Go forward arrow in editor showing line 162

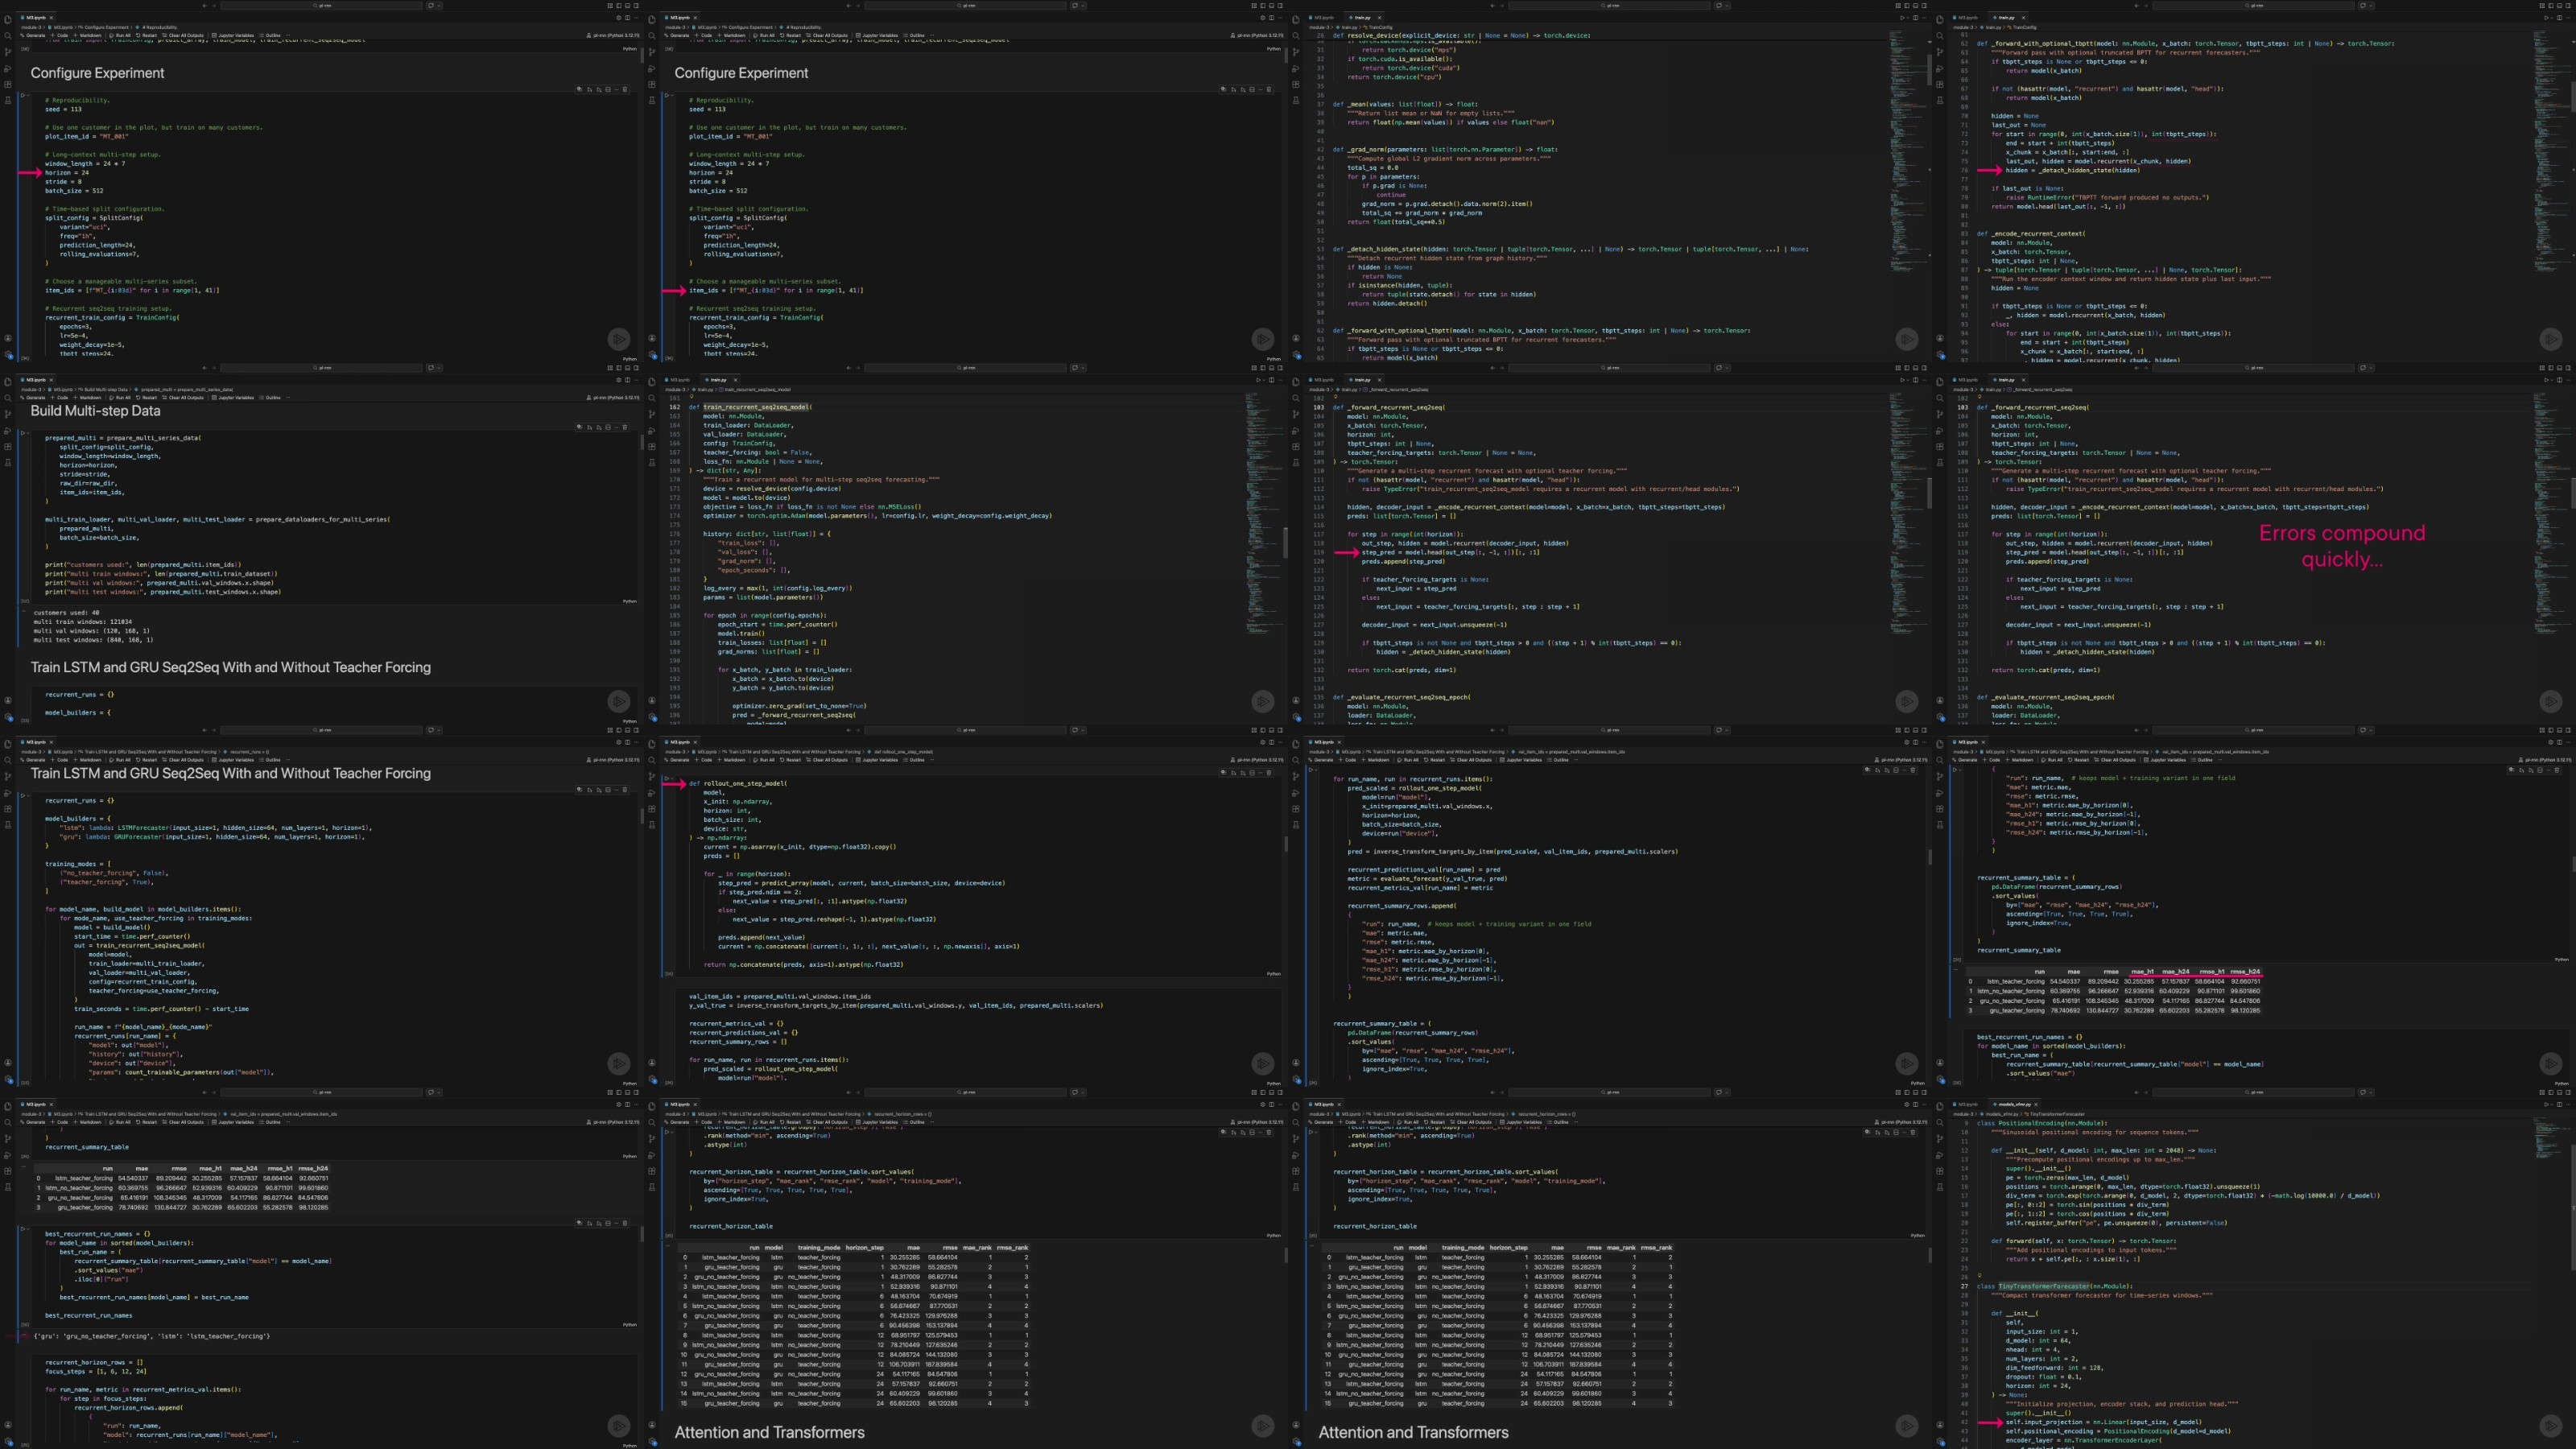860,367
